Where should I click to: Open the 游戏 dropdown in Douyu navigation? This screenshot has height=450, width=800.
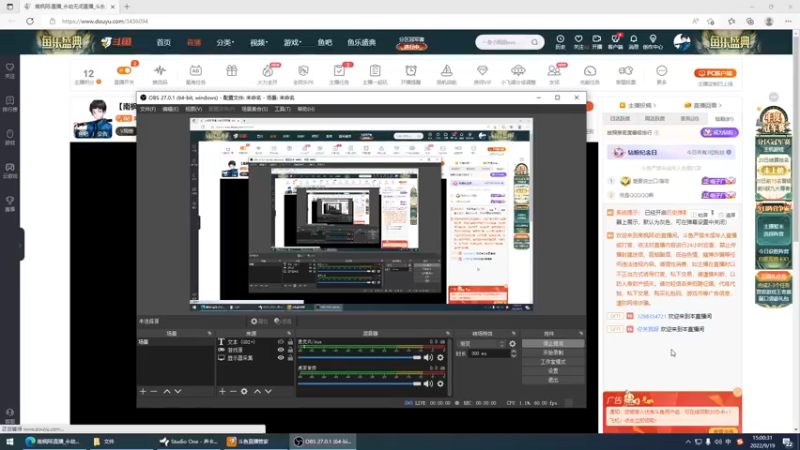click(293, 42)
